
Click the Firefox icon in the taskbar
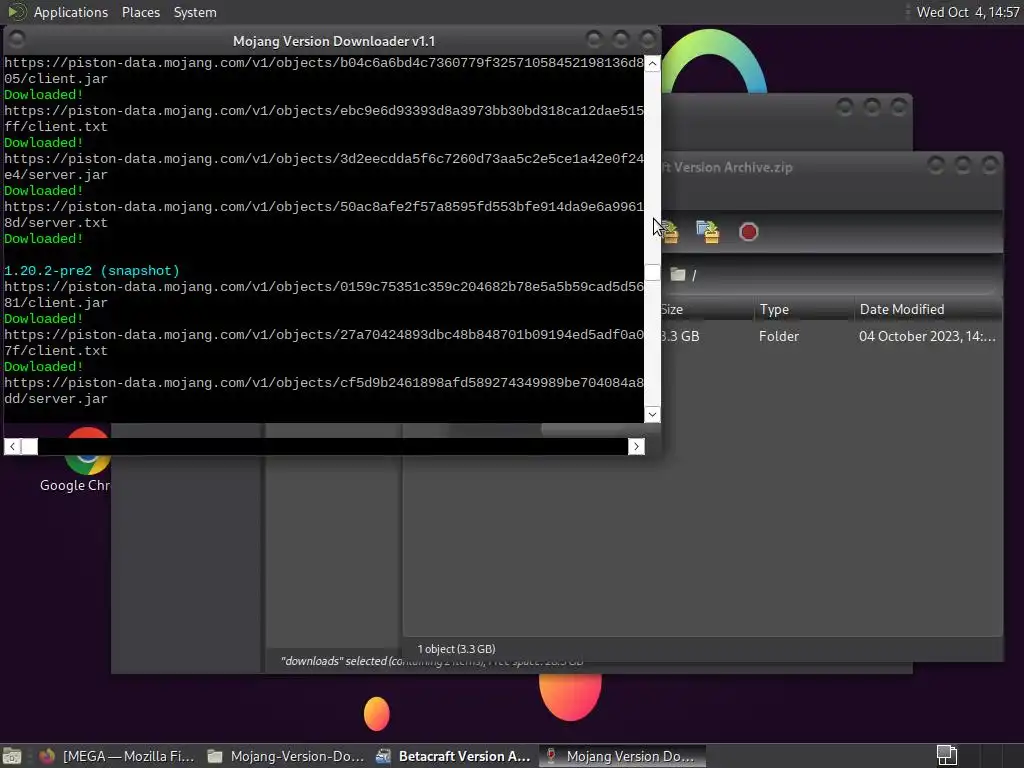pyautogui.click(x=47, y=756)
